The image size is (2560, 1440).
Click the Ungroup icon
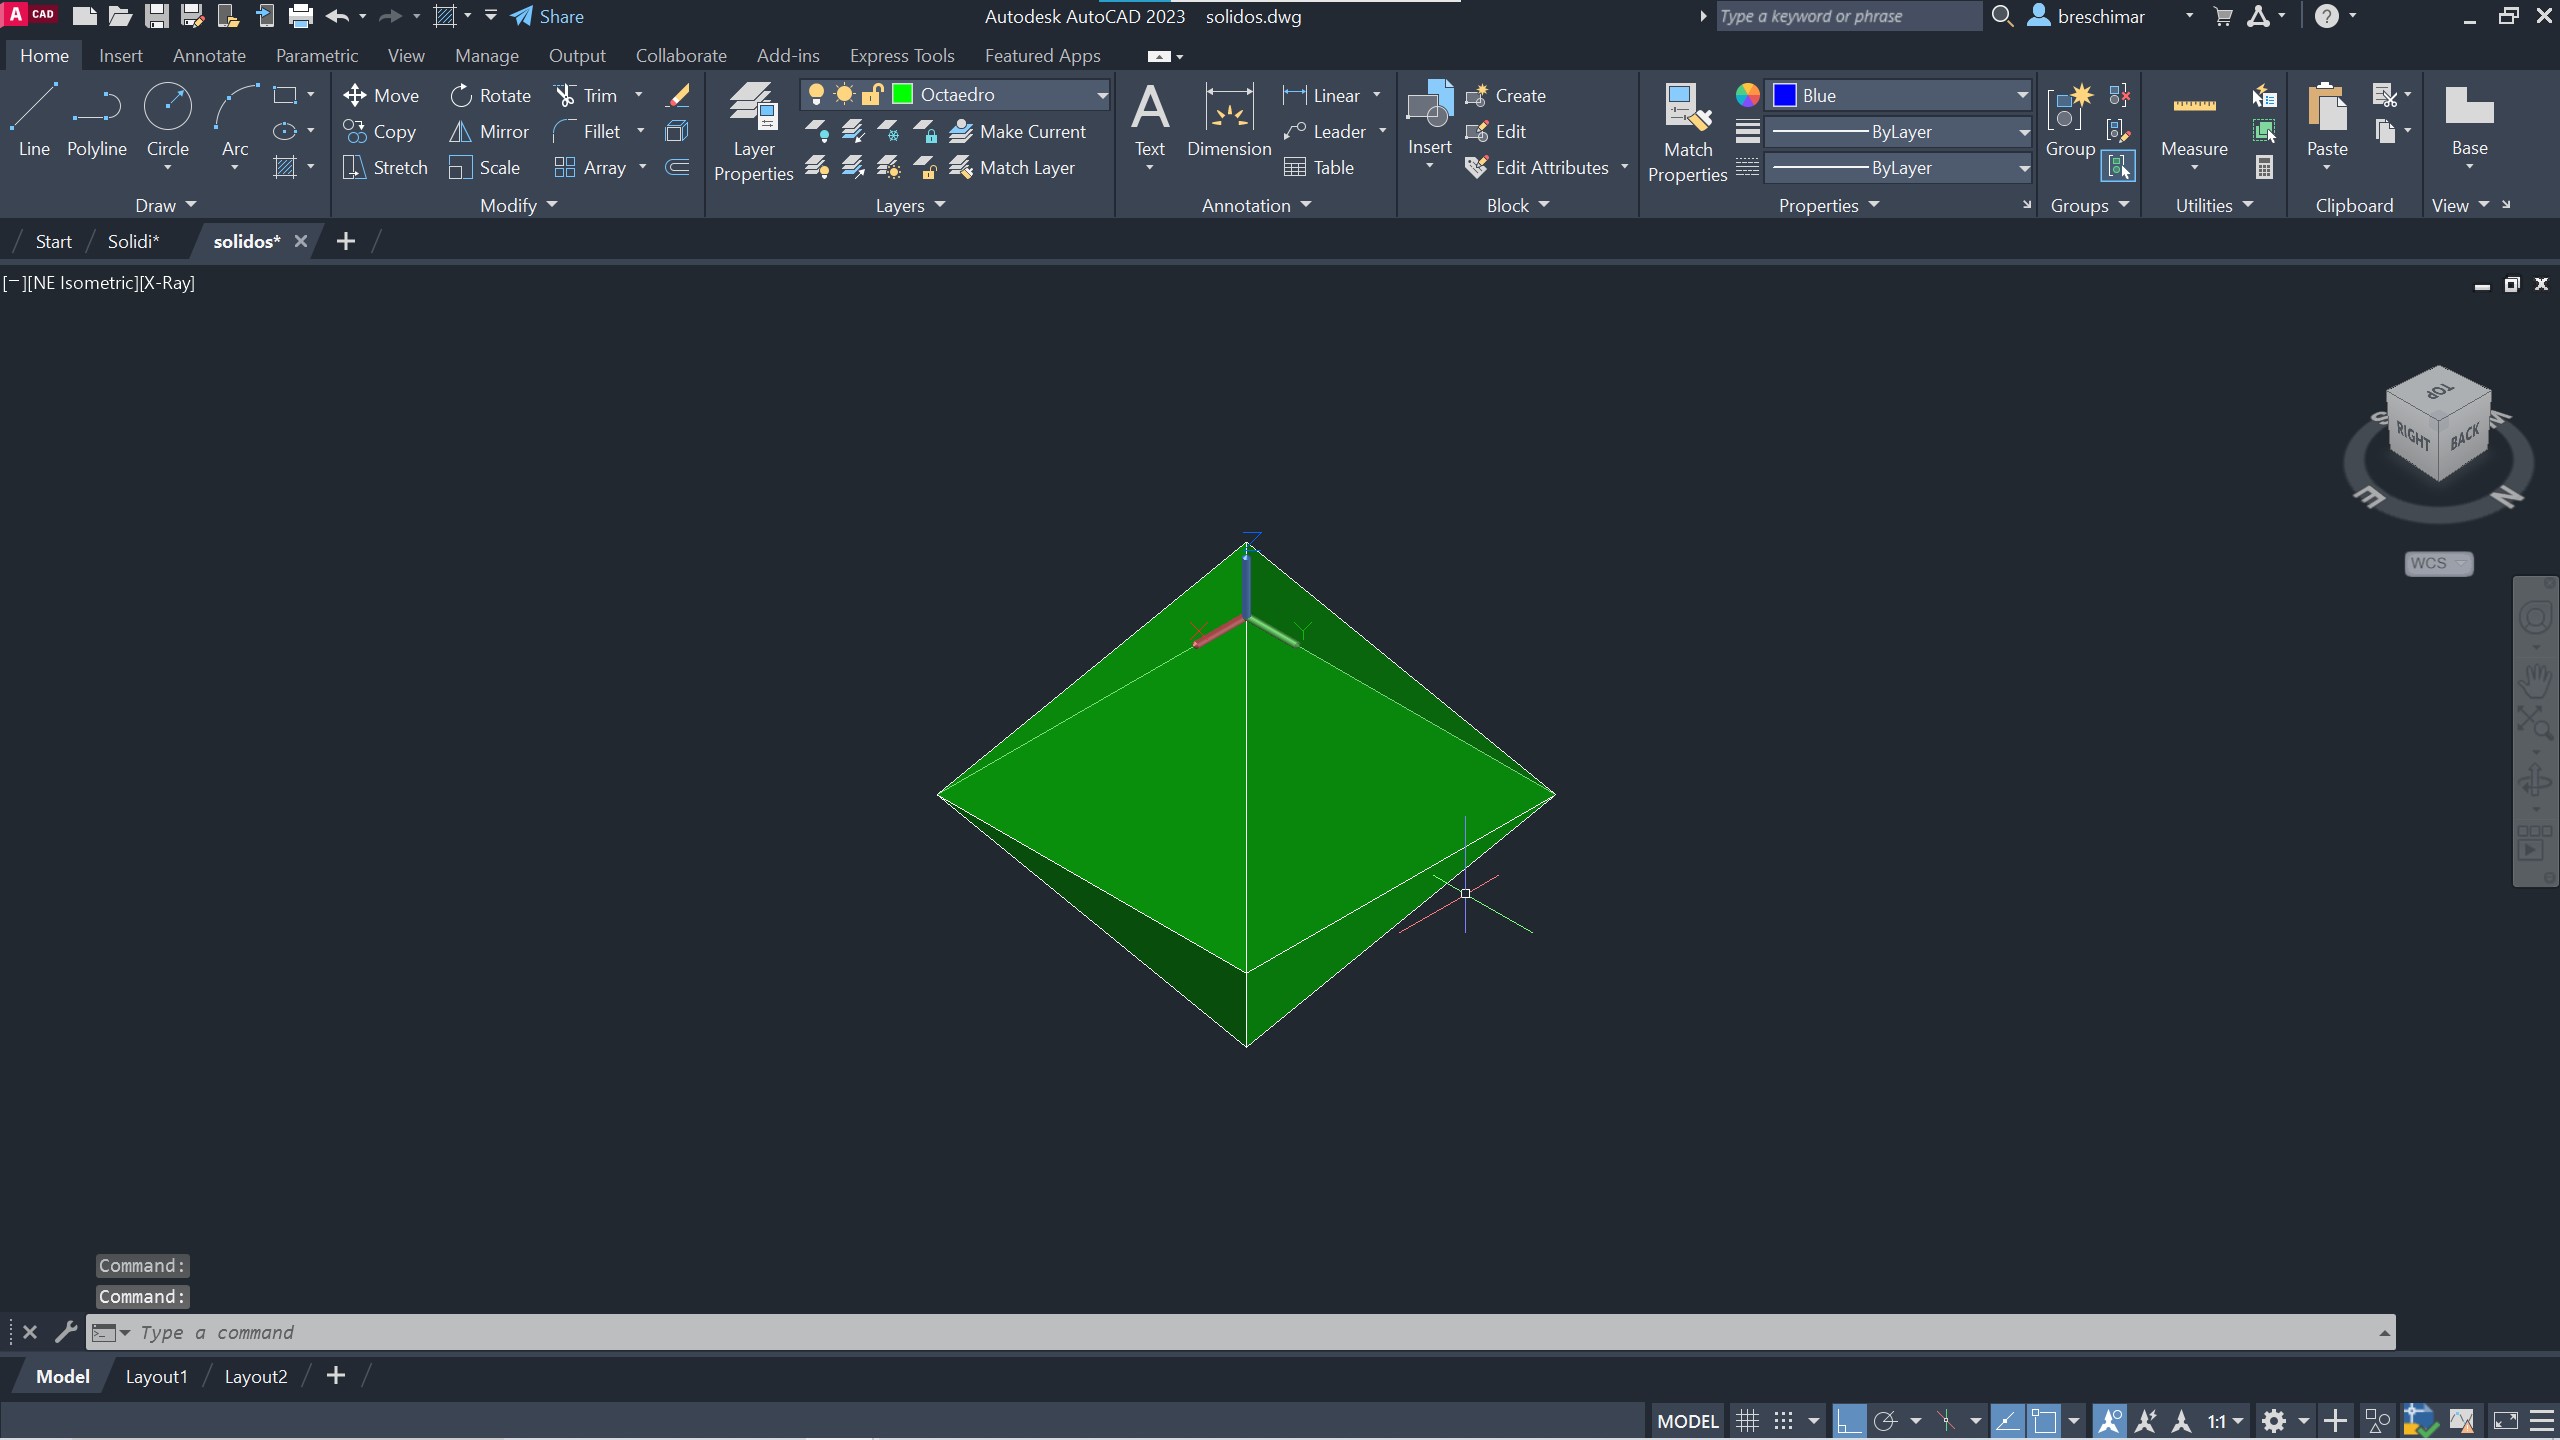(x=2119, y=95)
